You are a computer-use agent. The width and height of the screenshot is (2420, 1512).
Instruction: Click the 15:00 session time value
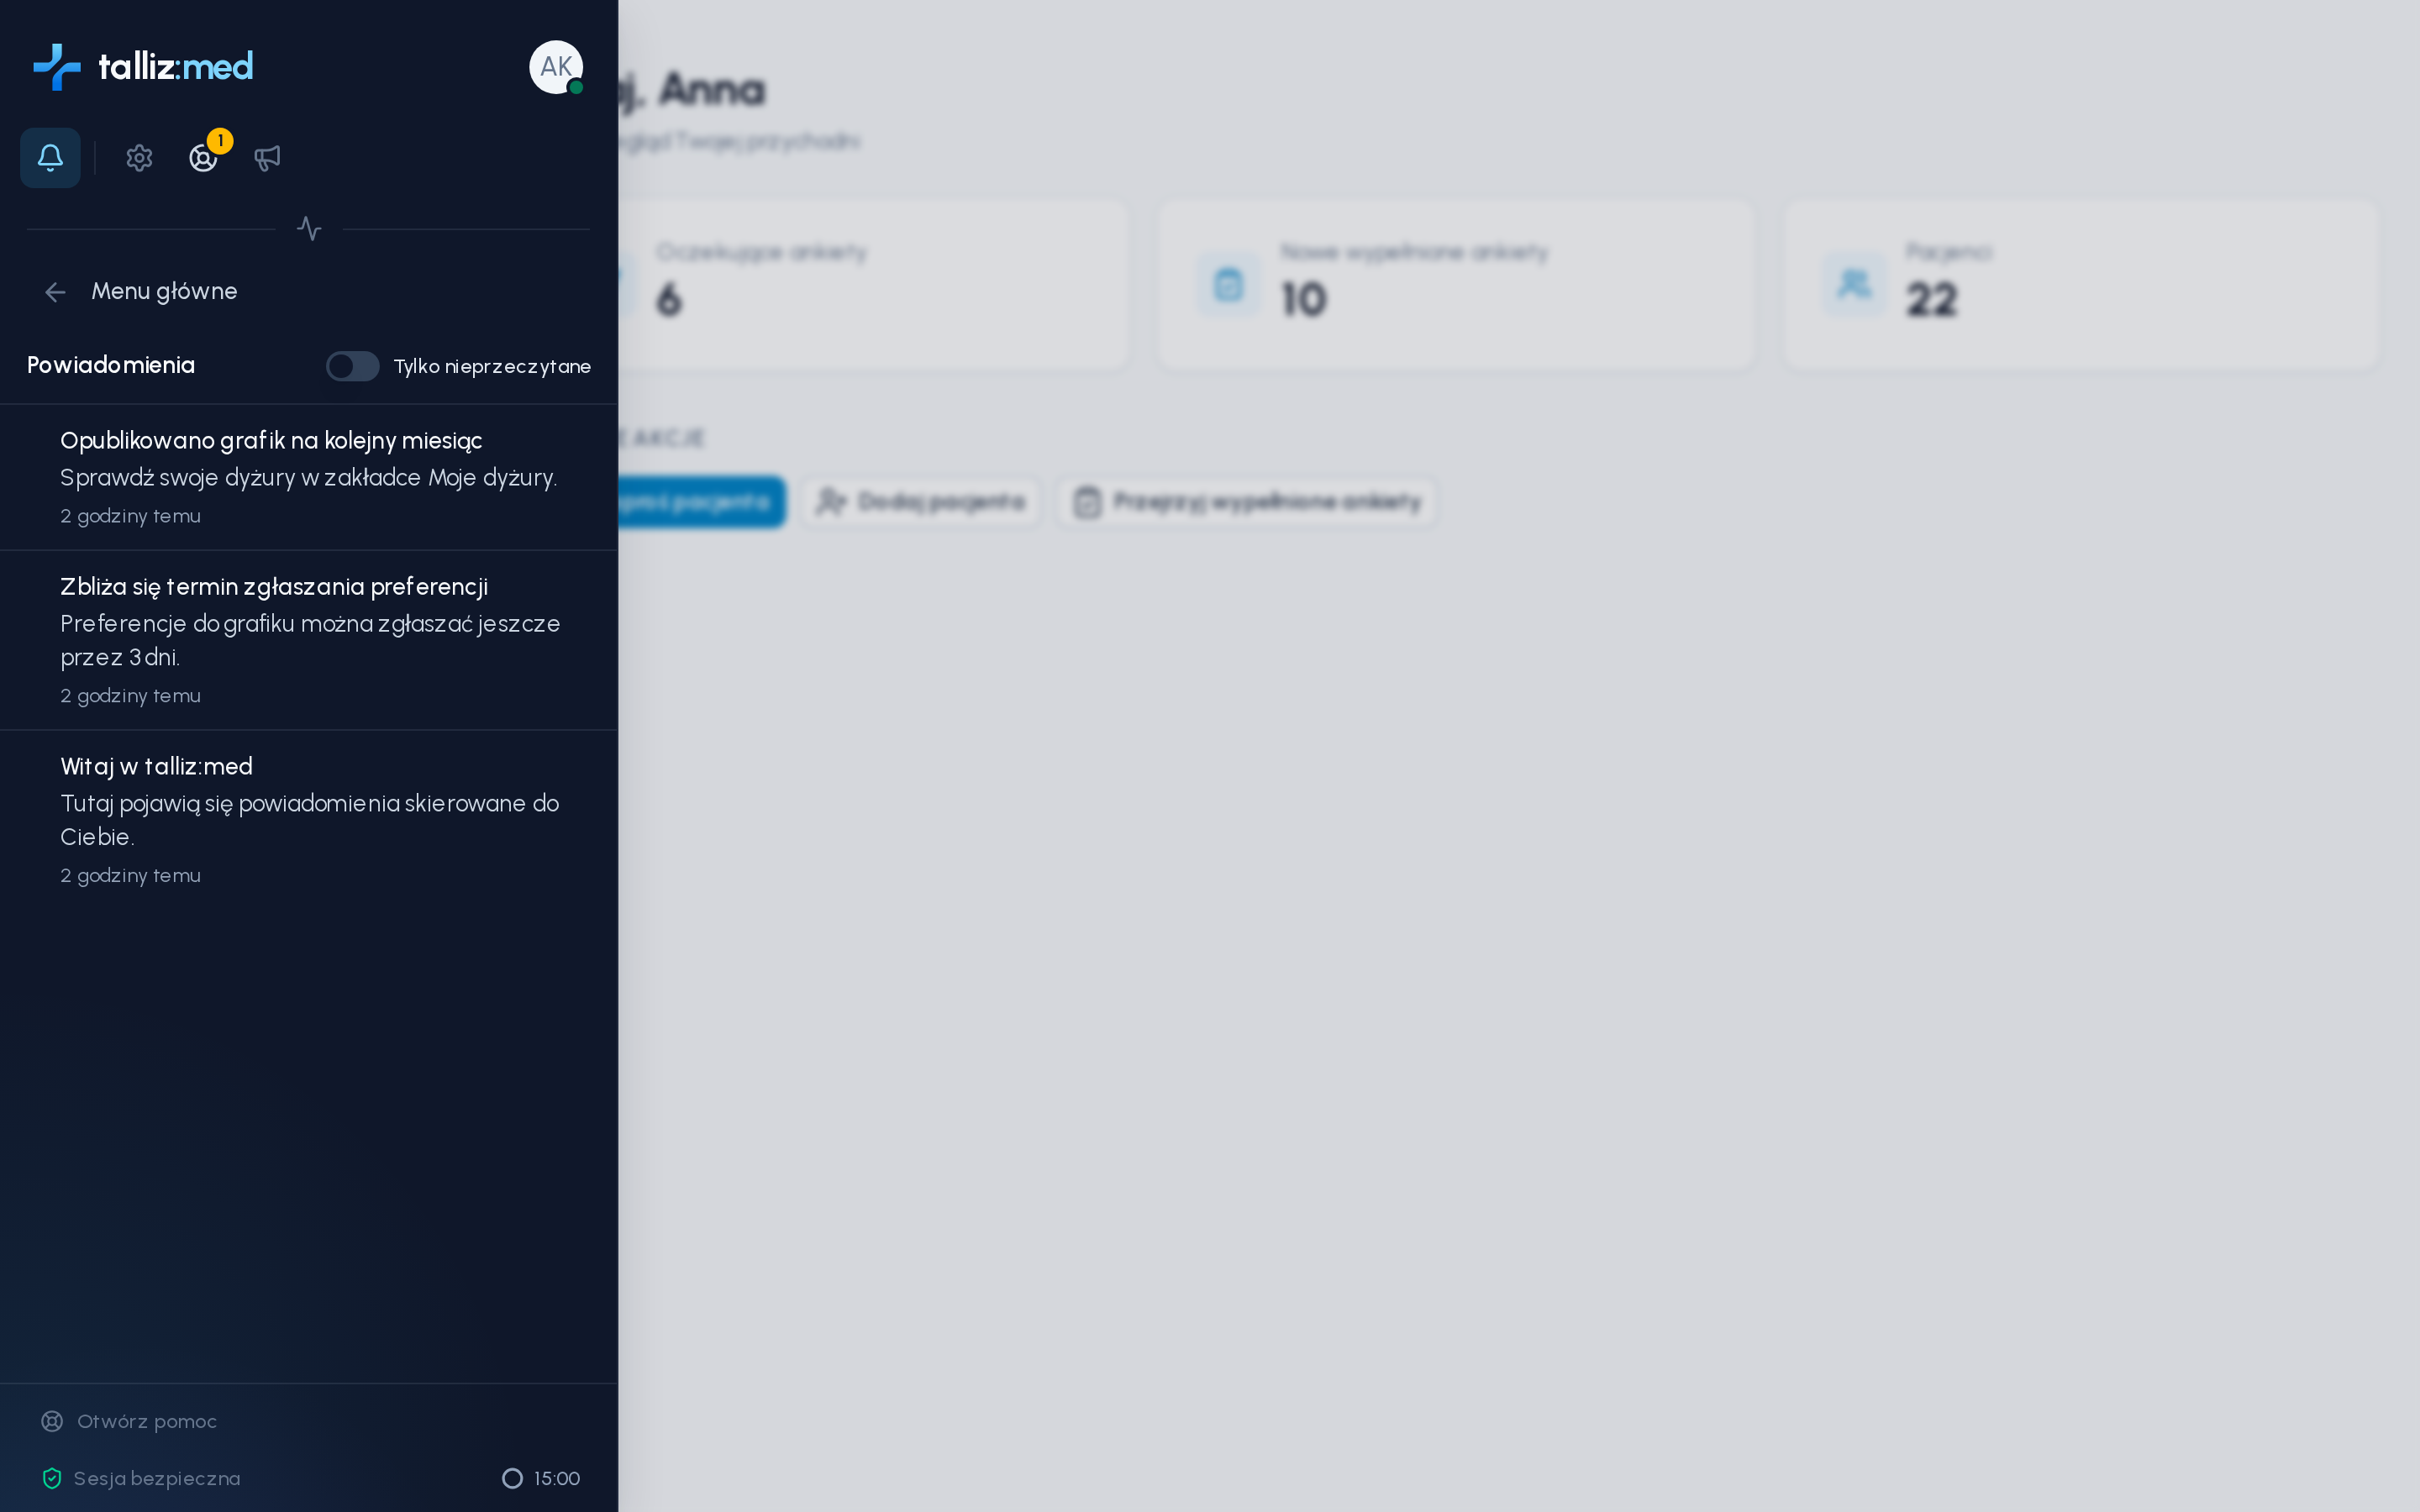coord(557,1478)
